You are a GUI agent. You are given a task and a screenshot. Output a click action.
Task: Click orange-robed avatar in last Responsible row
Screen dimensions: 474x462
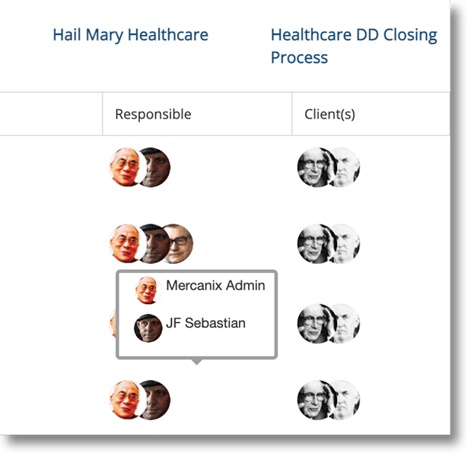(126, 400)
